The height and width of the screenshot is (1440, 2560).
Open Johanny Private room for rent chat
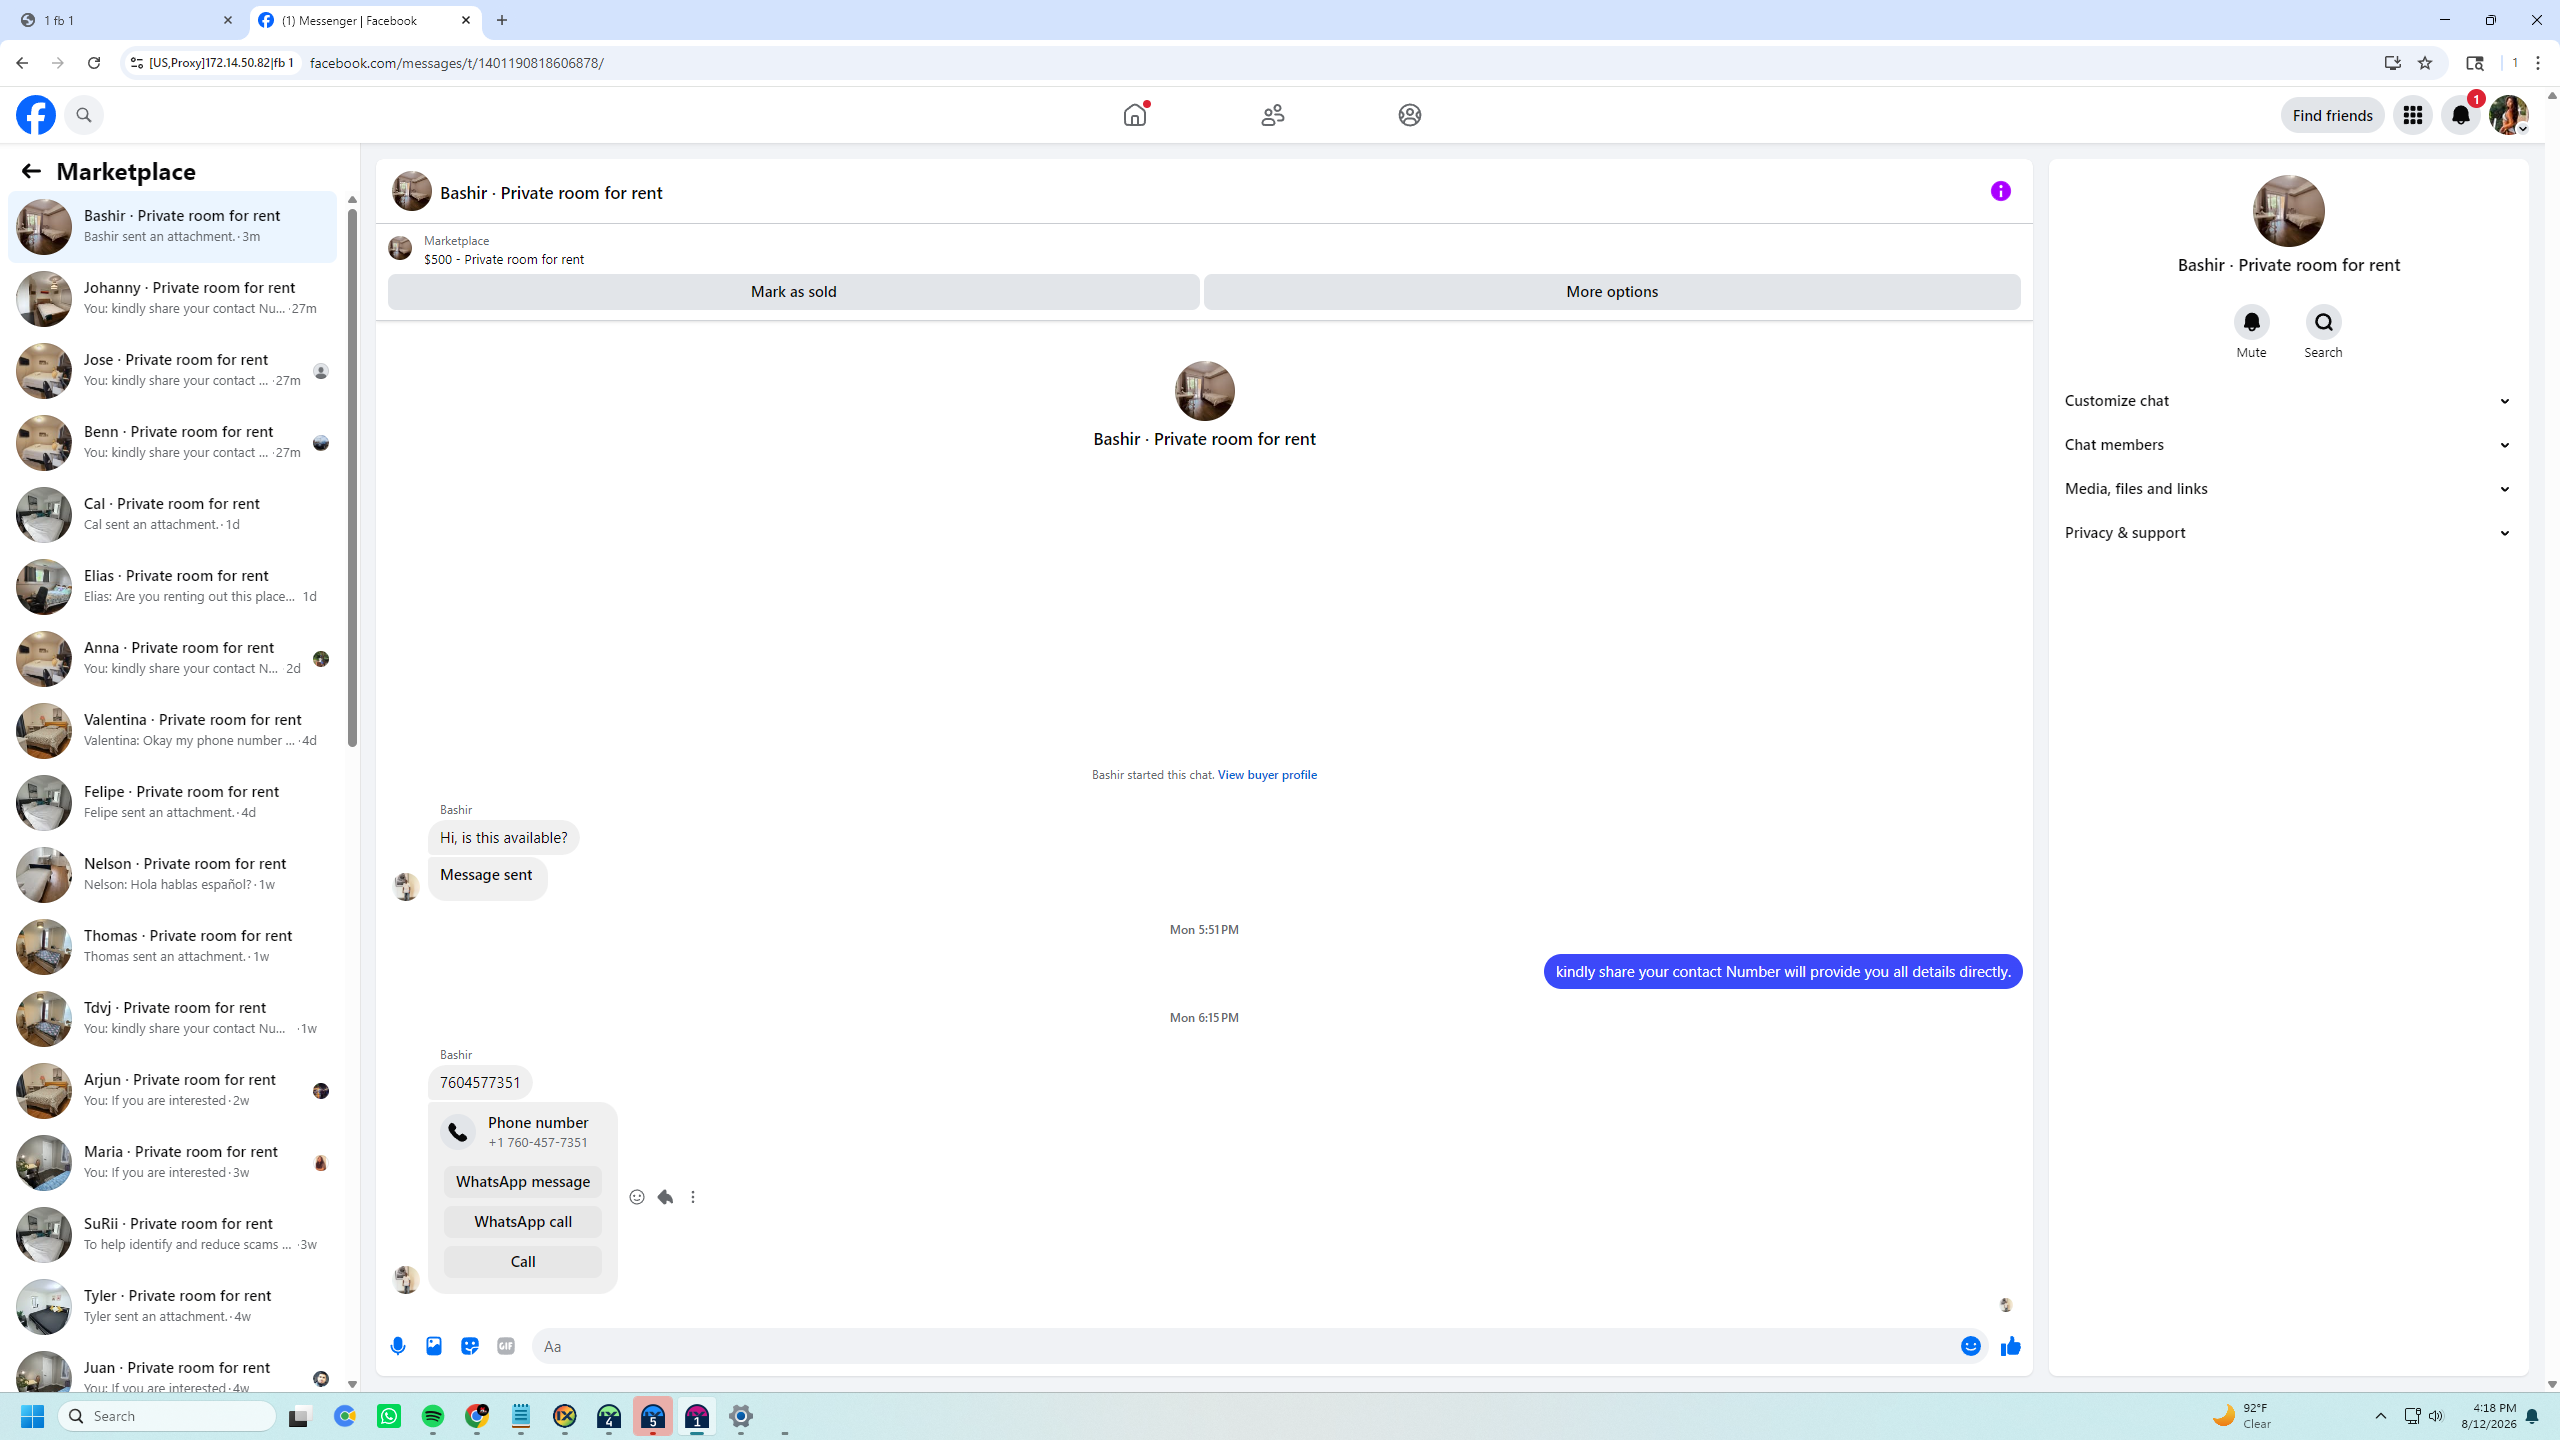172,299
